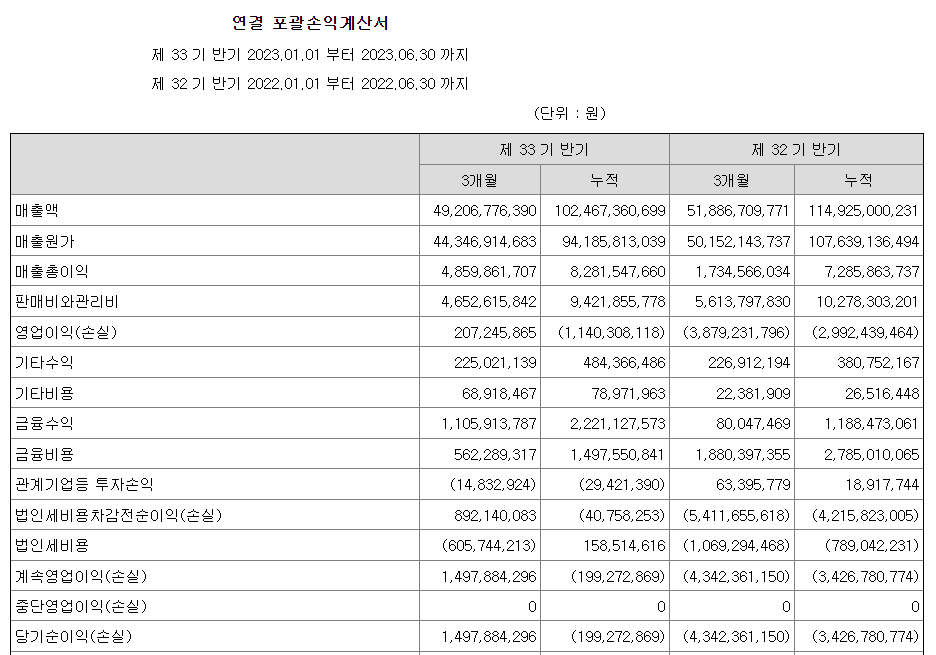Click the 금융비용 row label
The width and height of the screenshot is (936, 655).
point(44,454)
